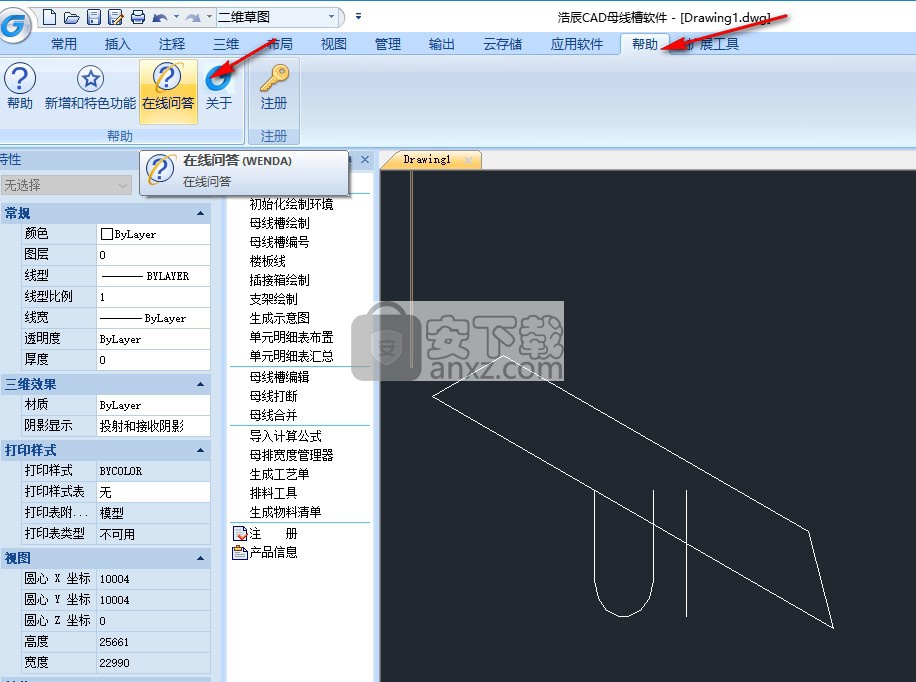Click menu item 初始化绘制环境
This screenshot has height=682, width=916.
pos(291,204)
